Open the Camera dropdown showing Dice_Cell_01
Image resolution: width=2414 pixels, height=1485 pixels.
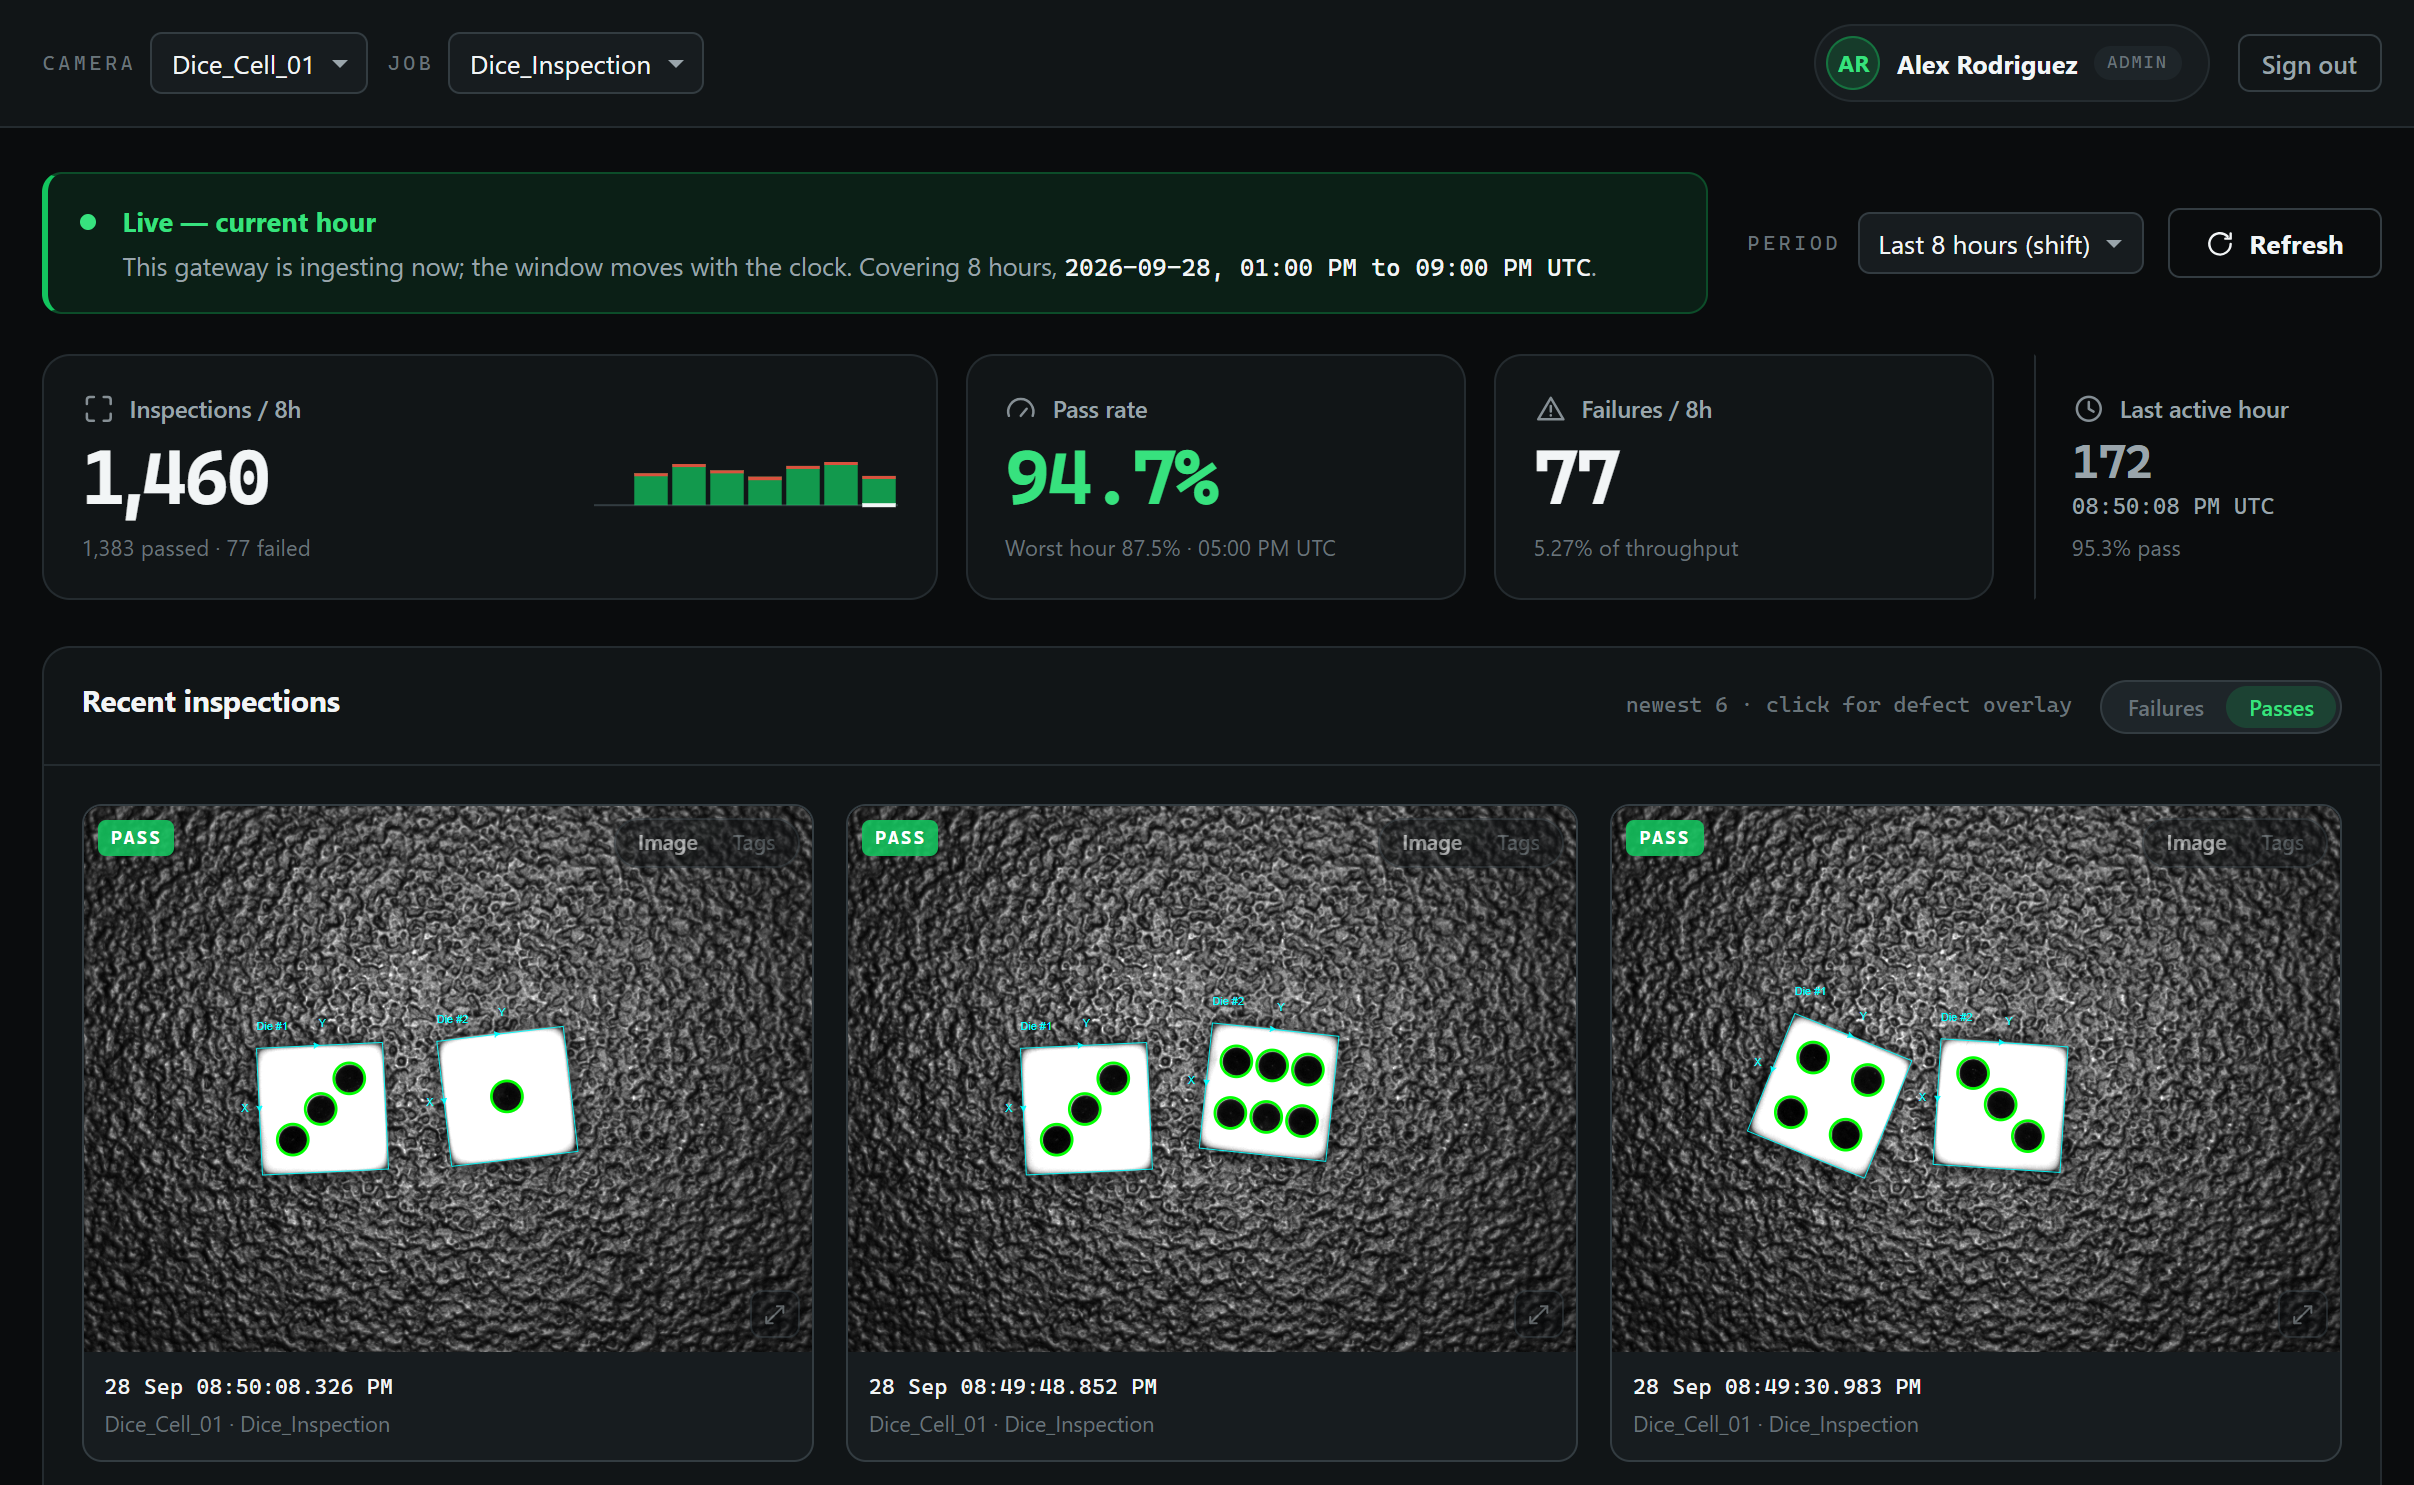click(259, 64)
